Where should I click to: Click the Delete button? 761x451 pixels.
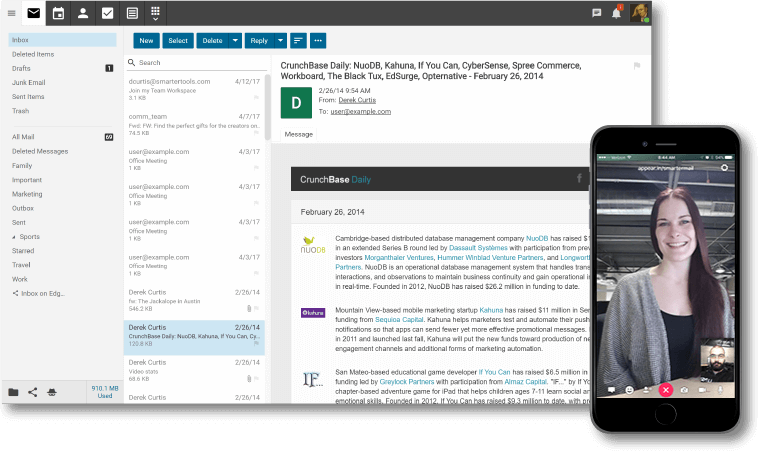(x=213, y=41)
